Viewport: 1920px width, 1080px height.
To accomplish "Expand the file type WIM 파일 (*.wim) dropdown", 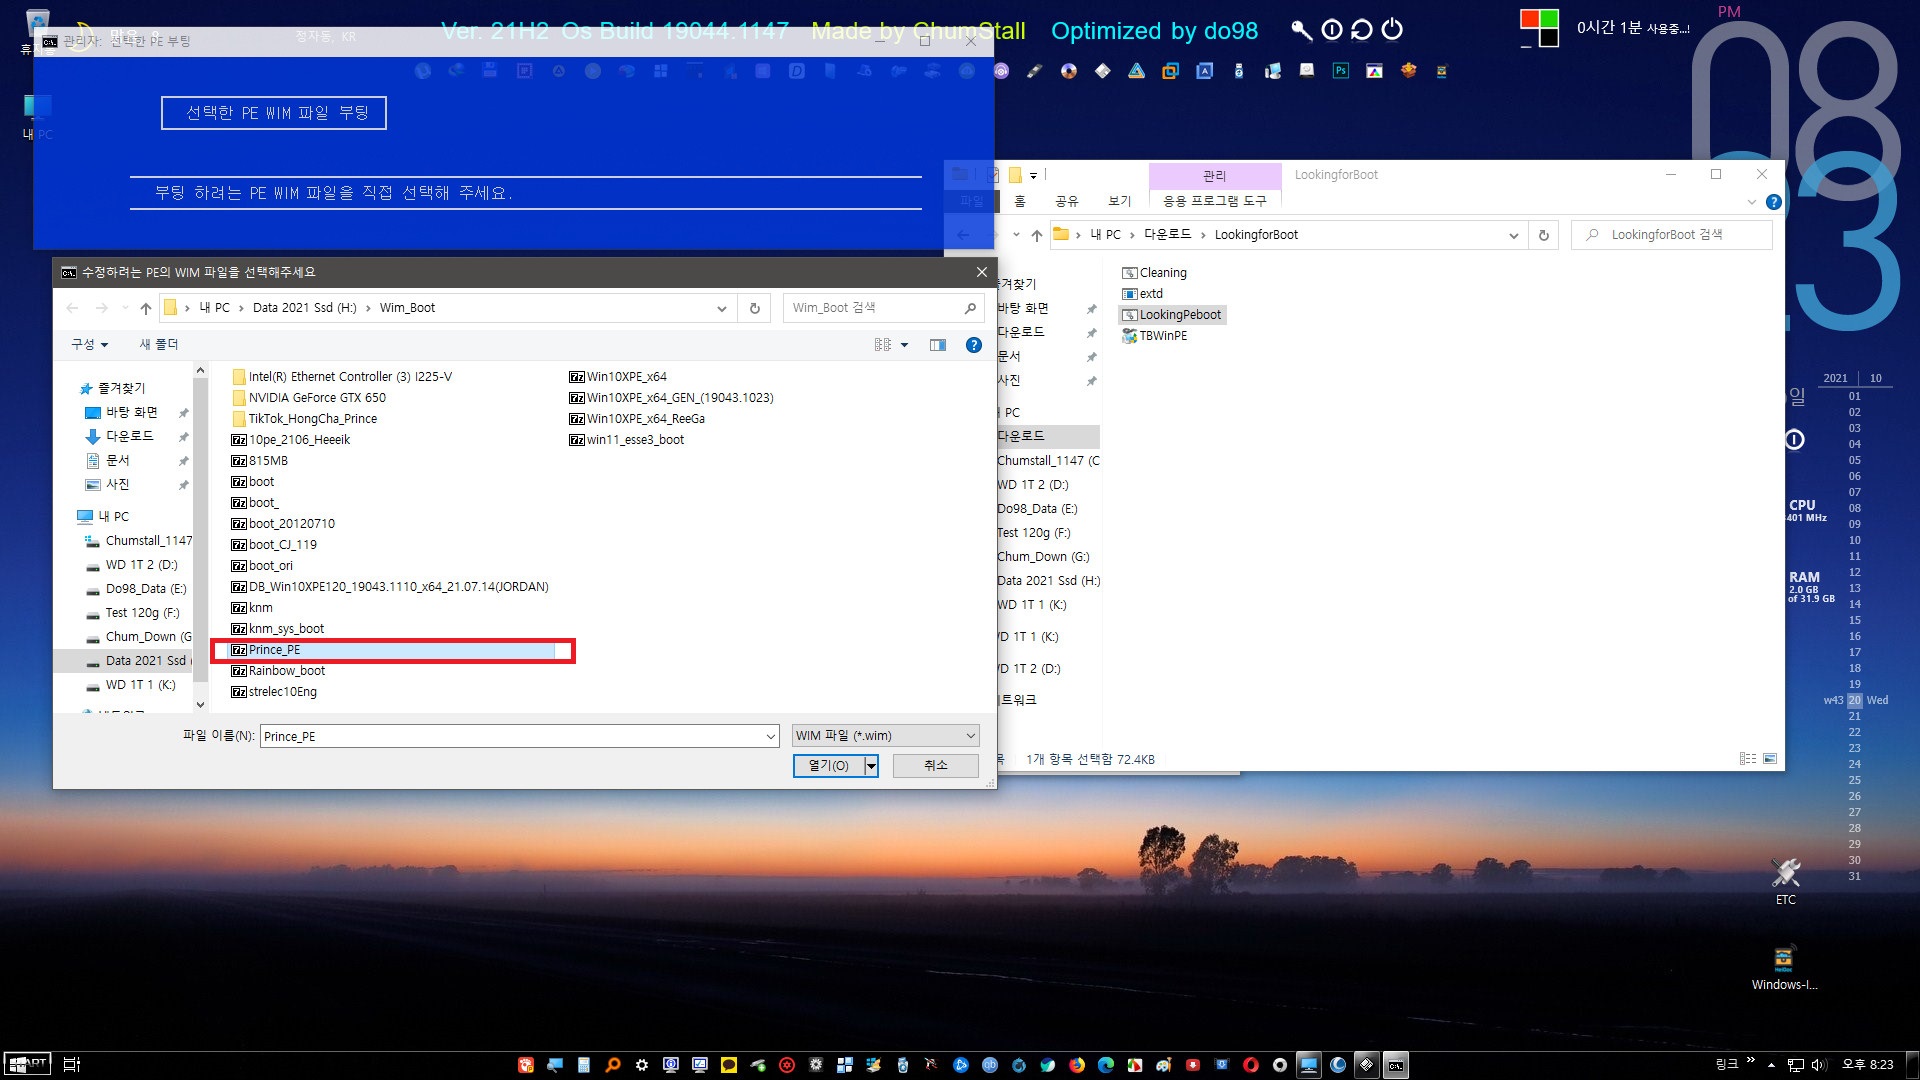I will coord(970,736).
